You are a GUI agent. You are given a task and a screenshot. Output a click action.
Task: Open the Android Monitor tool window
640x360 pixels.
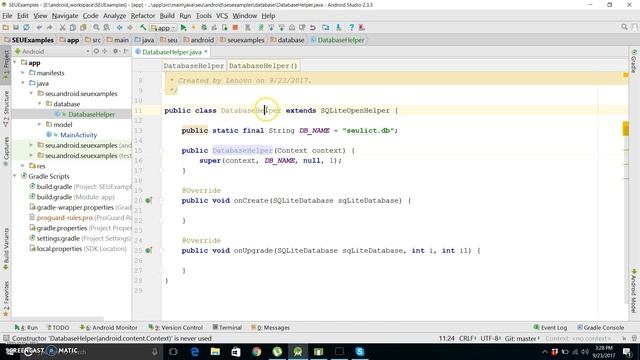coord(109,327)
